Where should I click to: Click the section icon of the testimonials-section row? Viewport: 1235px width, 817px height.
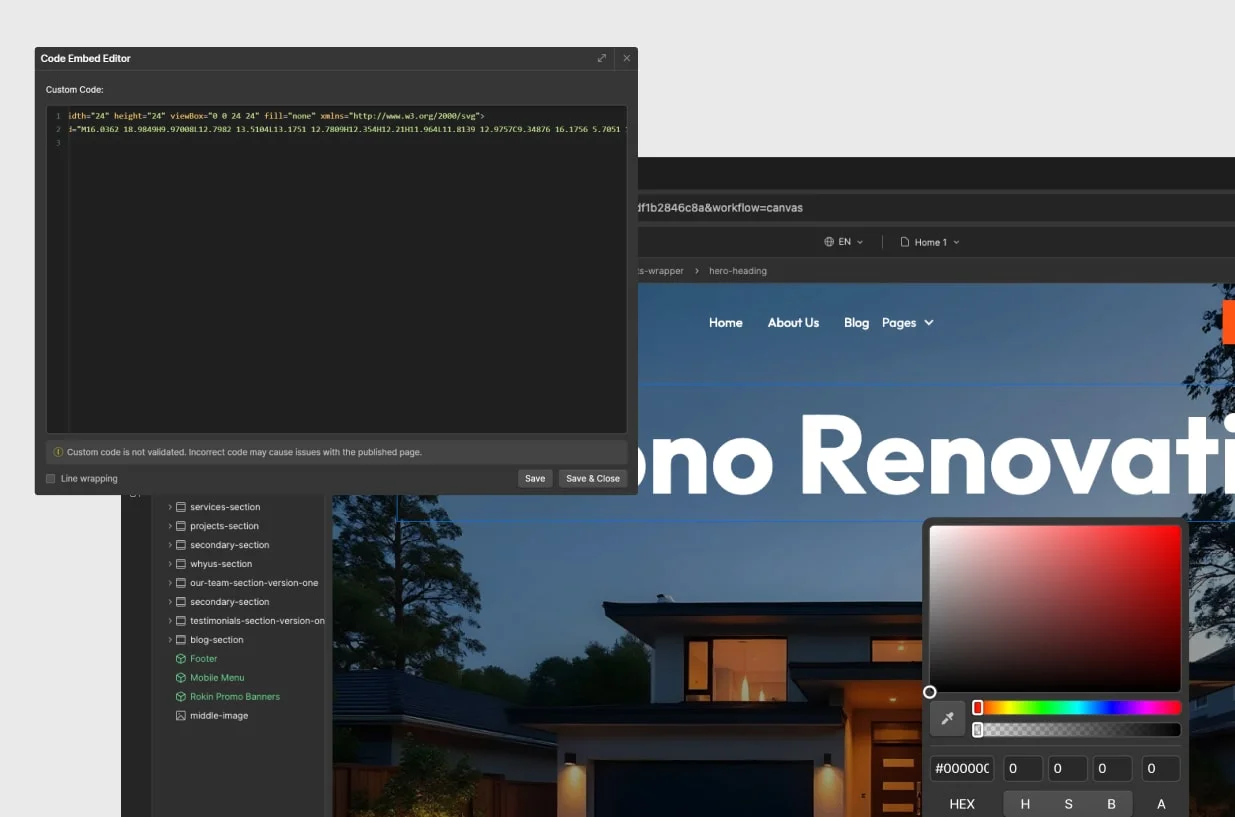181,621
